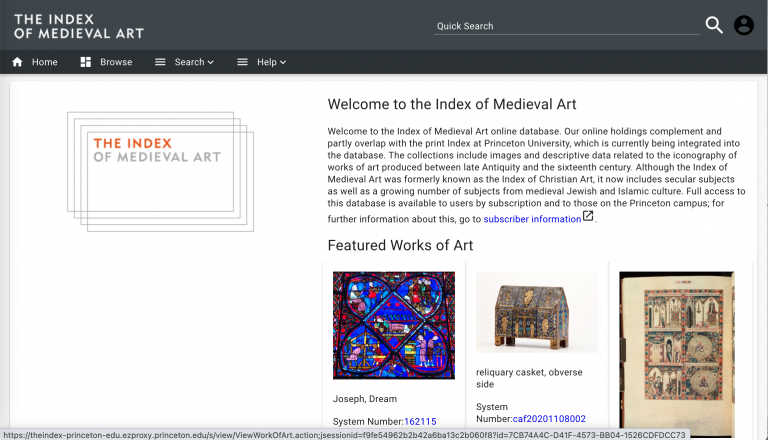Click the Browse grid icon

point(86,62)
